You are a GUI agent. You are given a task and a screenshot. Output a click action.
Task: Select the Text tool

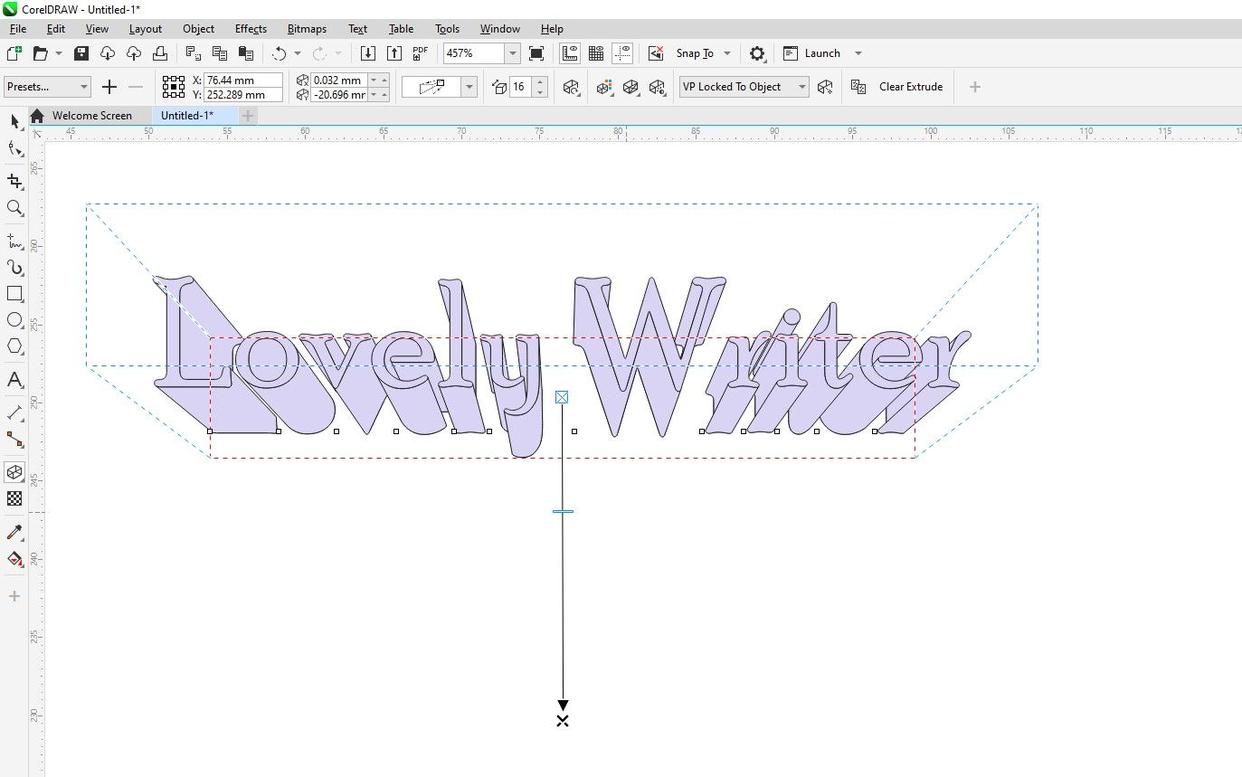click(x=14, y=380)
